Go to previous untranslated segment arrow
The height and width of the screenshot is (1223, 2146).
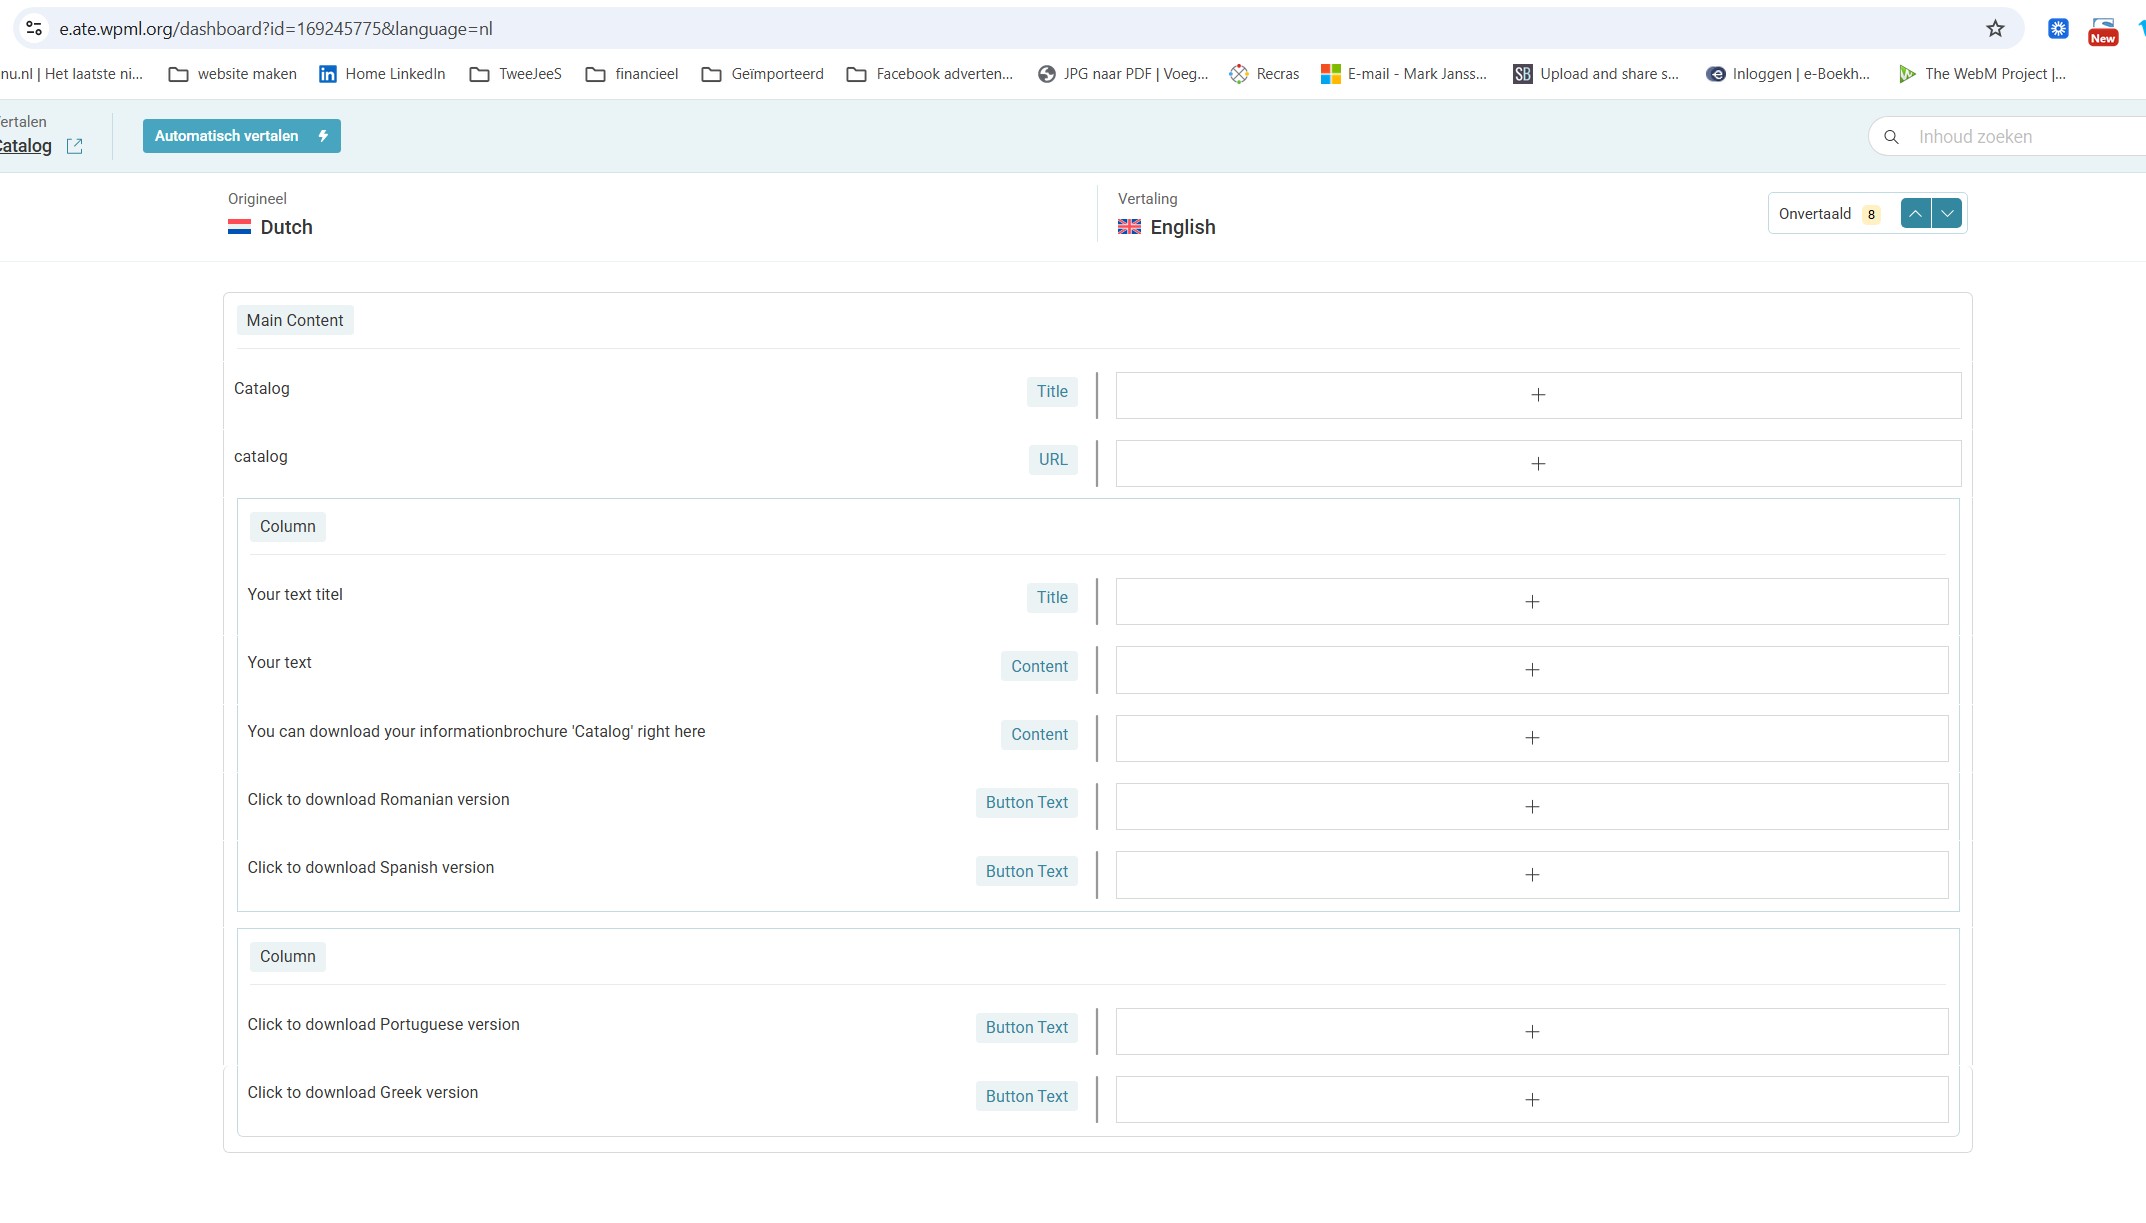1915,214
